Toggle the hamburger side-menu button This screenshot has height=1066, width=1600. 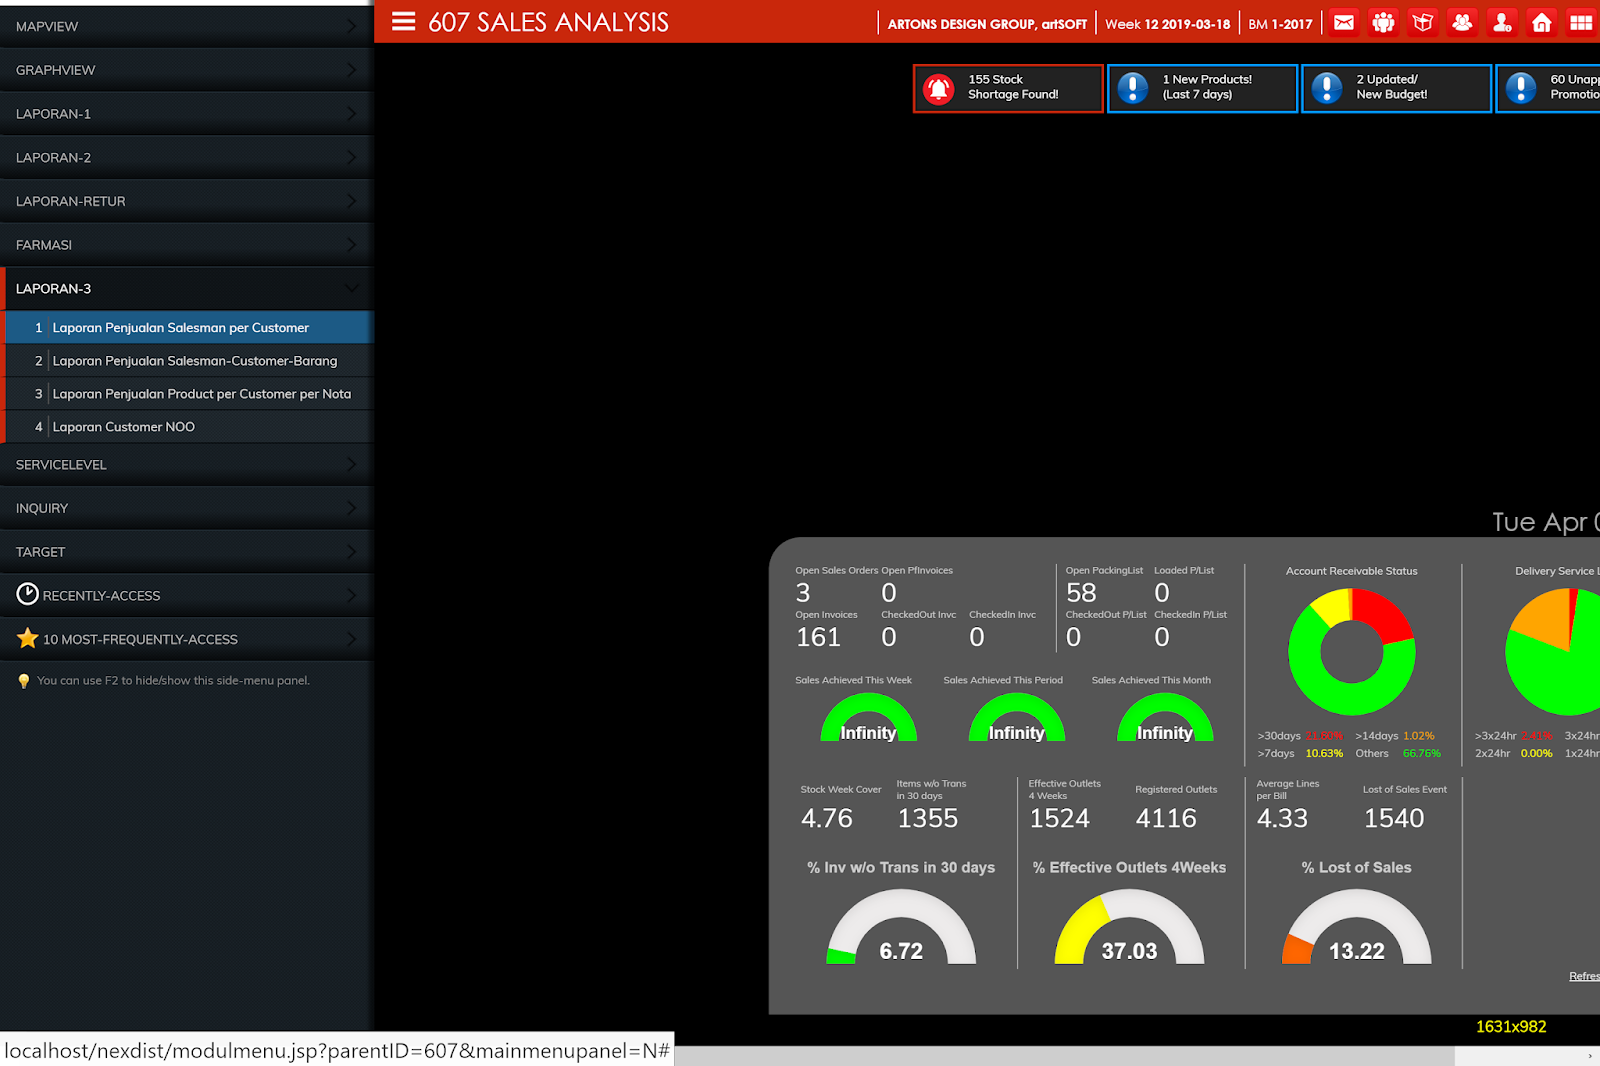pos(403,21)
